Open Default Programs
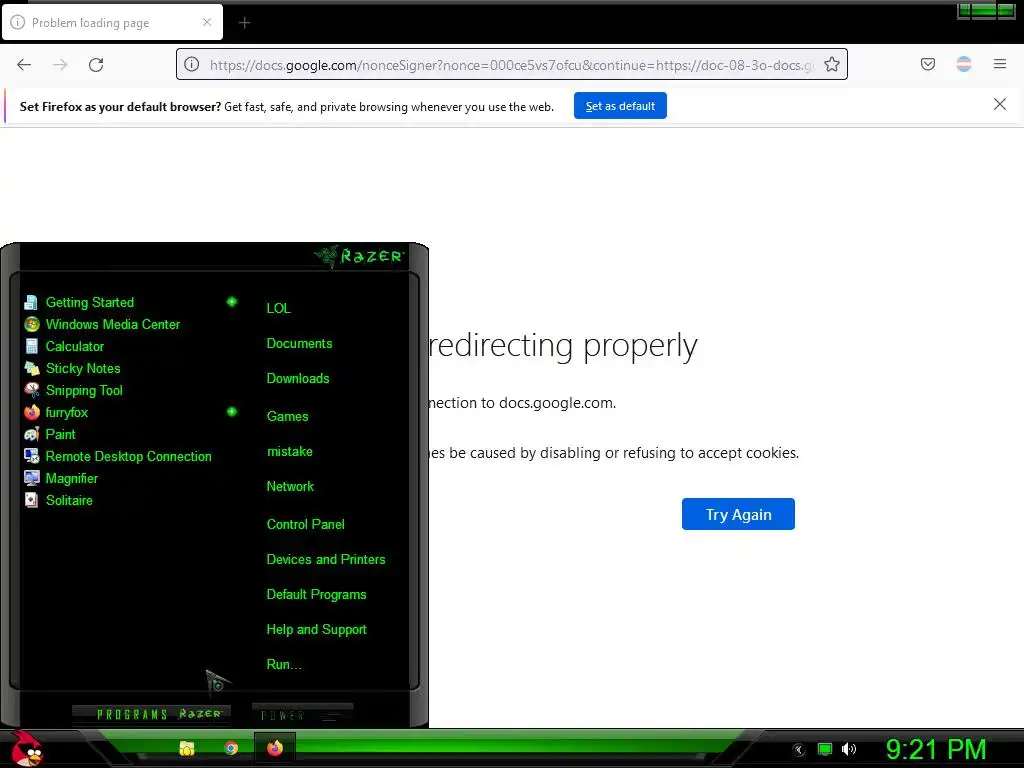Screen dimensions: 1024x768 316,595
